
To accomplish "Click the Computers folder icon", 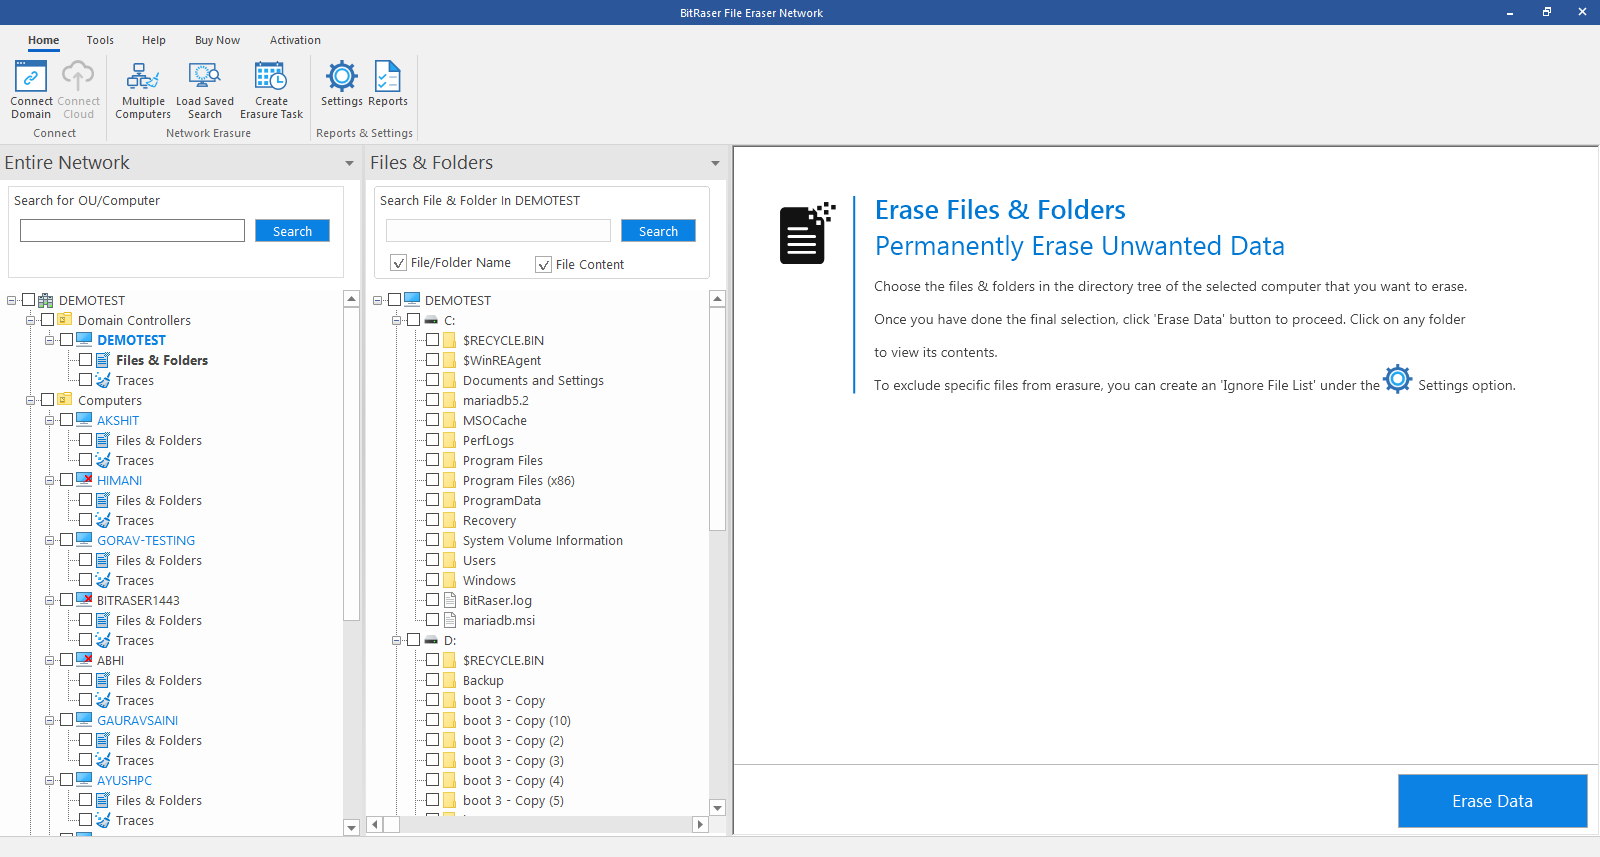I will (x=65, y=400).
